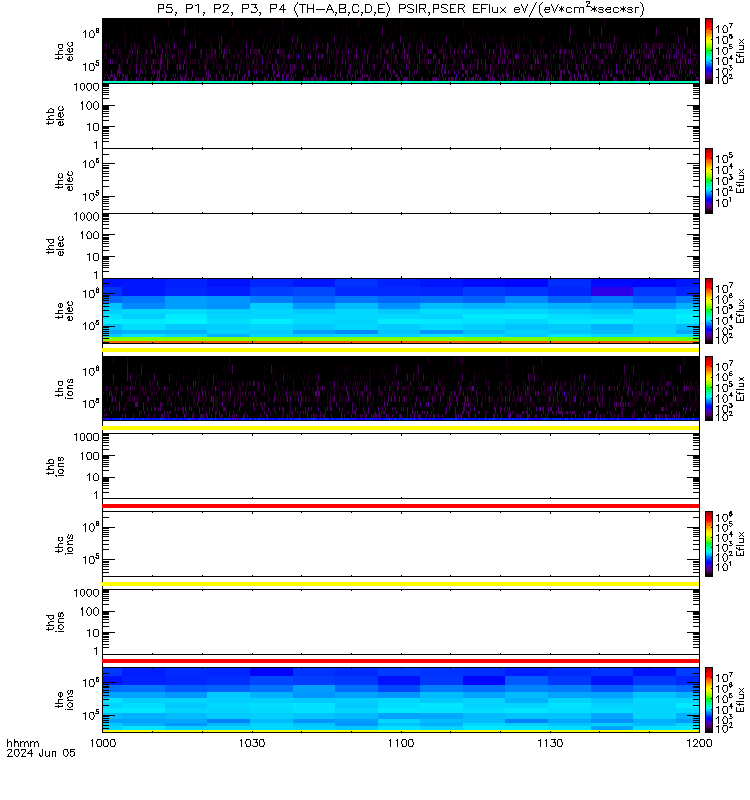This screenshot has height=800, width=750.
Task: Click the 1030 time axis label
Action: pos(252,743)
